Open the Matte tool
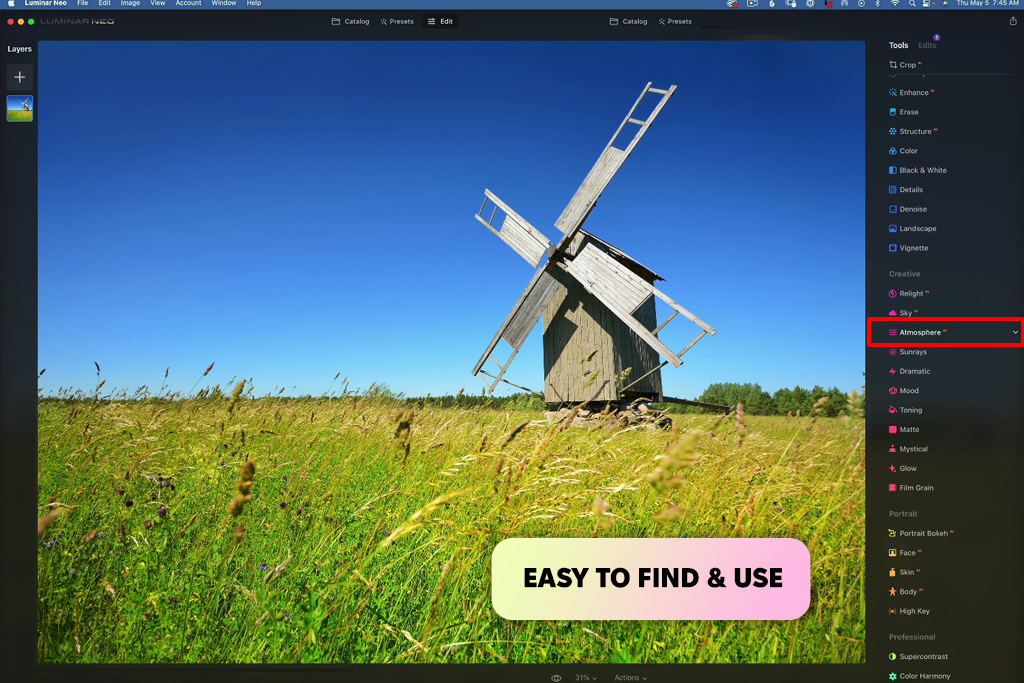This screenshot has height=683, width=1024. pyautogui.click(x=904, y=430)
